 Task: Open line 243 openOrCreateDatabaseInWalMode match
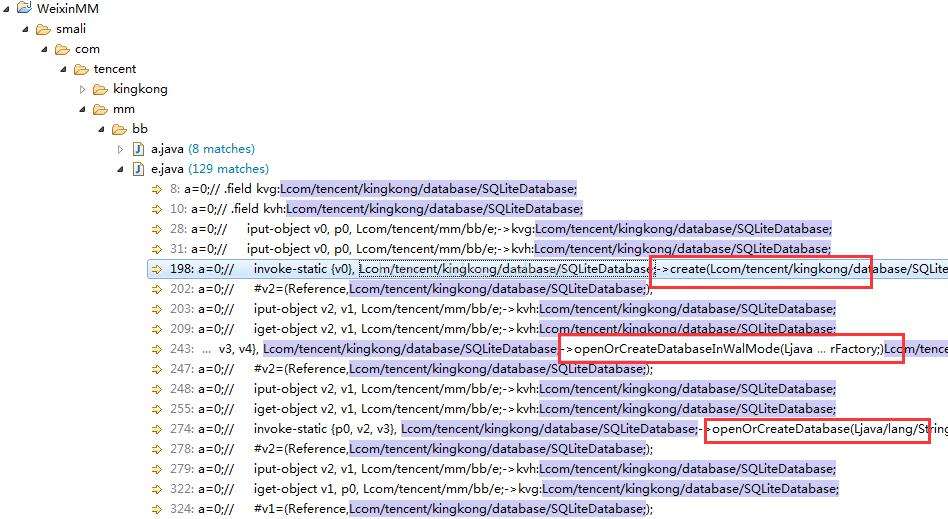click(559, 349)
